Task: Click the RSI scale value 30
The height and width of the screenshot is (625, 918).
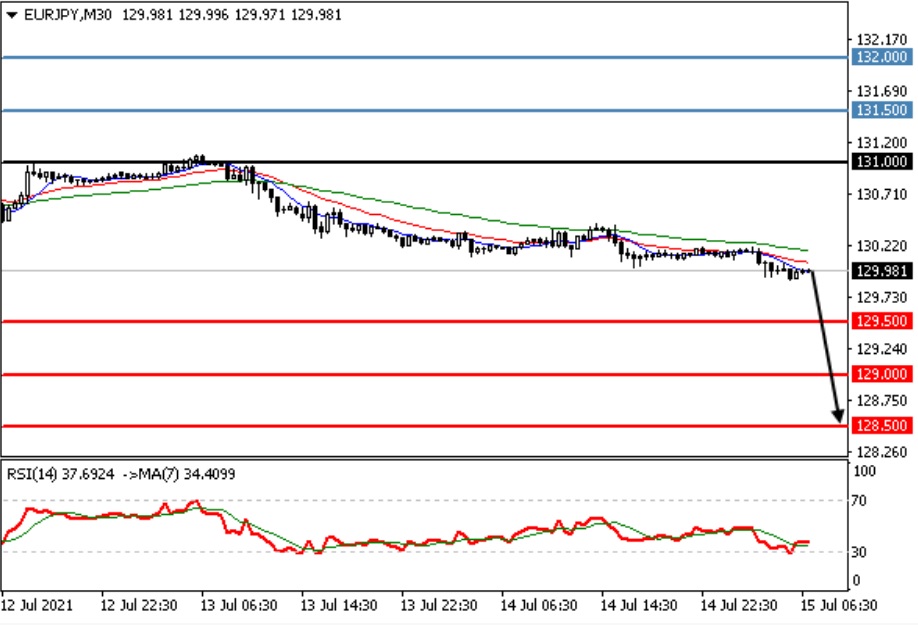Action: point(859,552)
